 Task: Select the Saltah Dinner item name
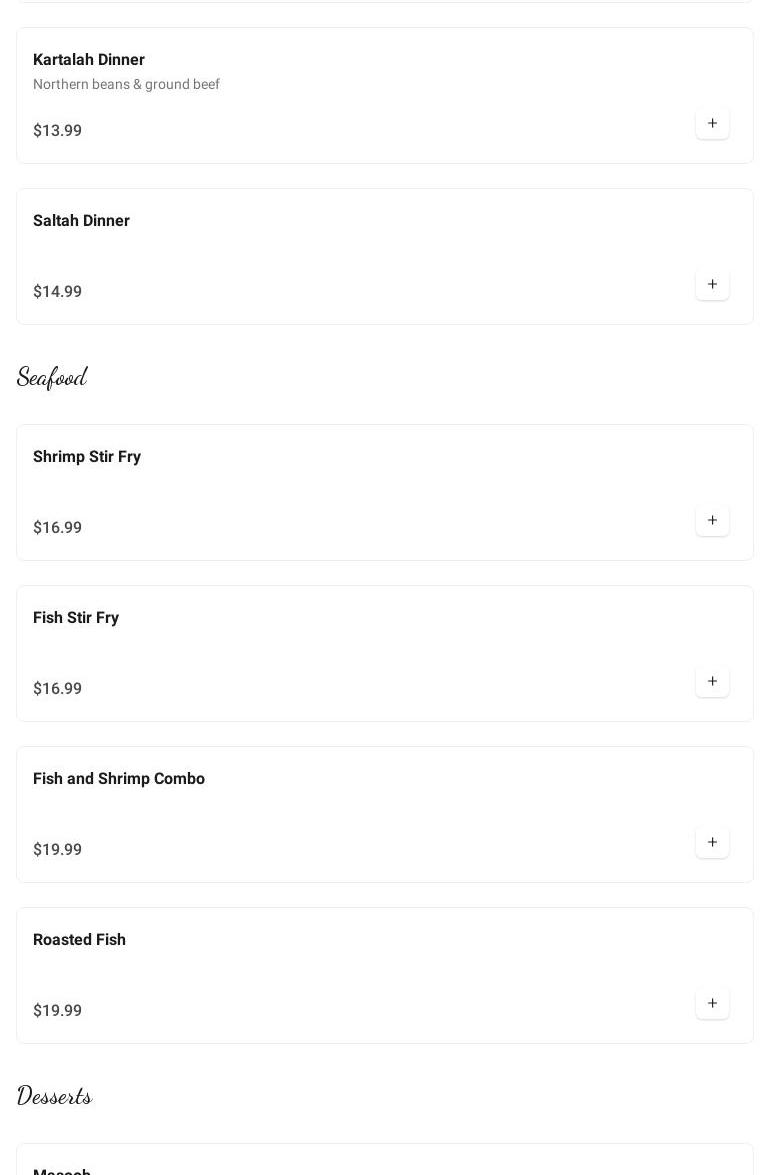(81, 221)
